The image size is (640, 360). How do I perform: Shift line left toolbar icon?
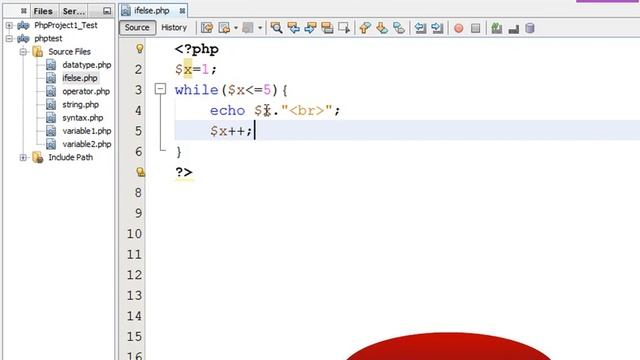point(420,28)
